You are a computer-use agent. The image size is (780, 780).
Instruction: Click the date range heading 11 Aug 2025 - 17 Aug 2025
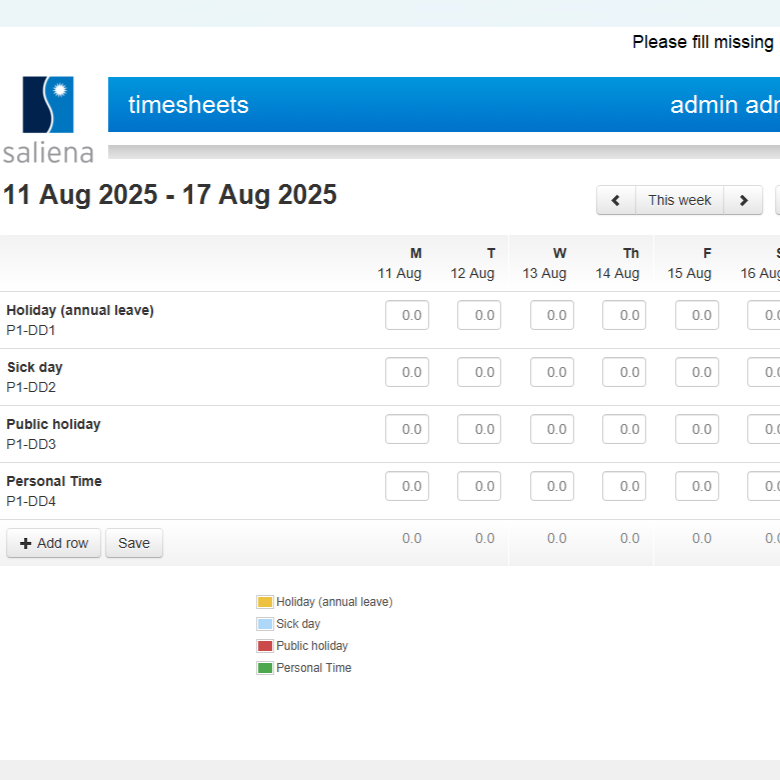coord(170,195)
